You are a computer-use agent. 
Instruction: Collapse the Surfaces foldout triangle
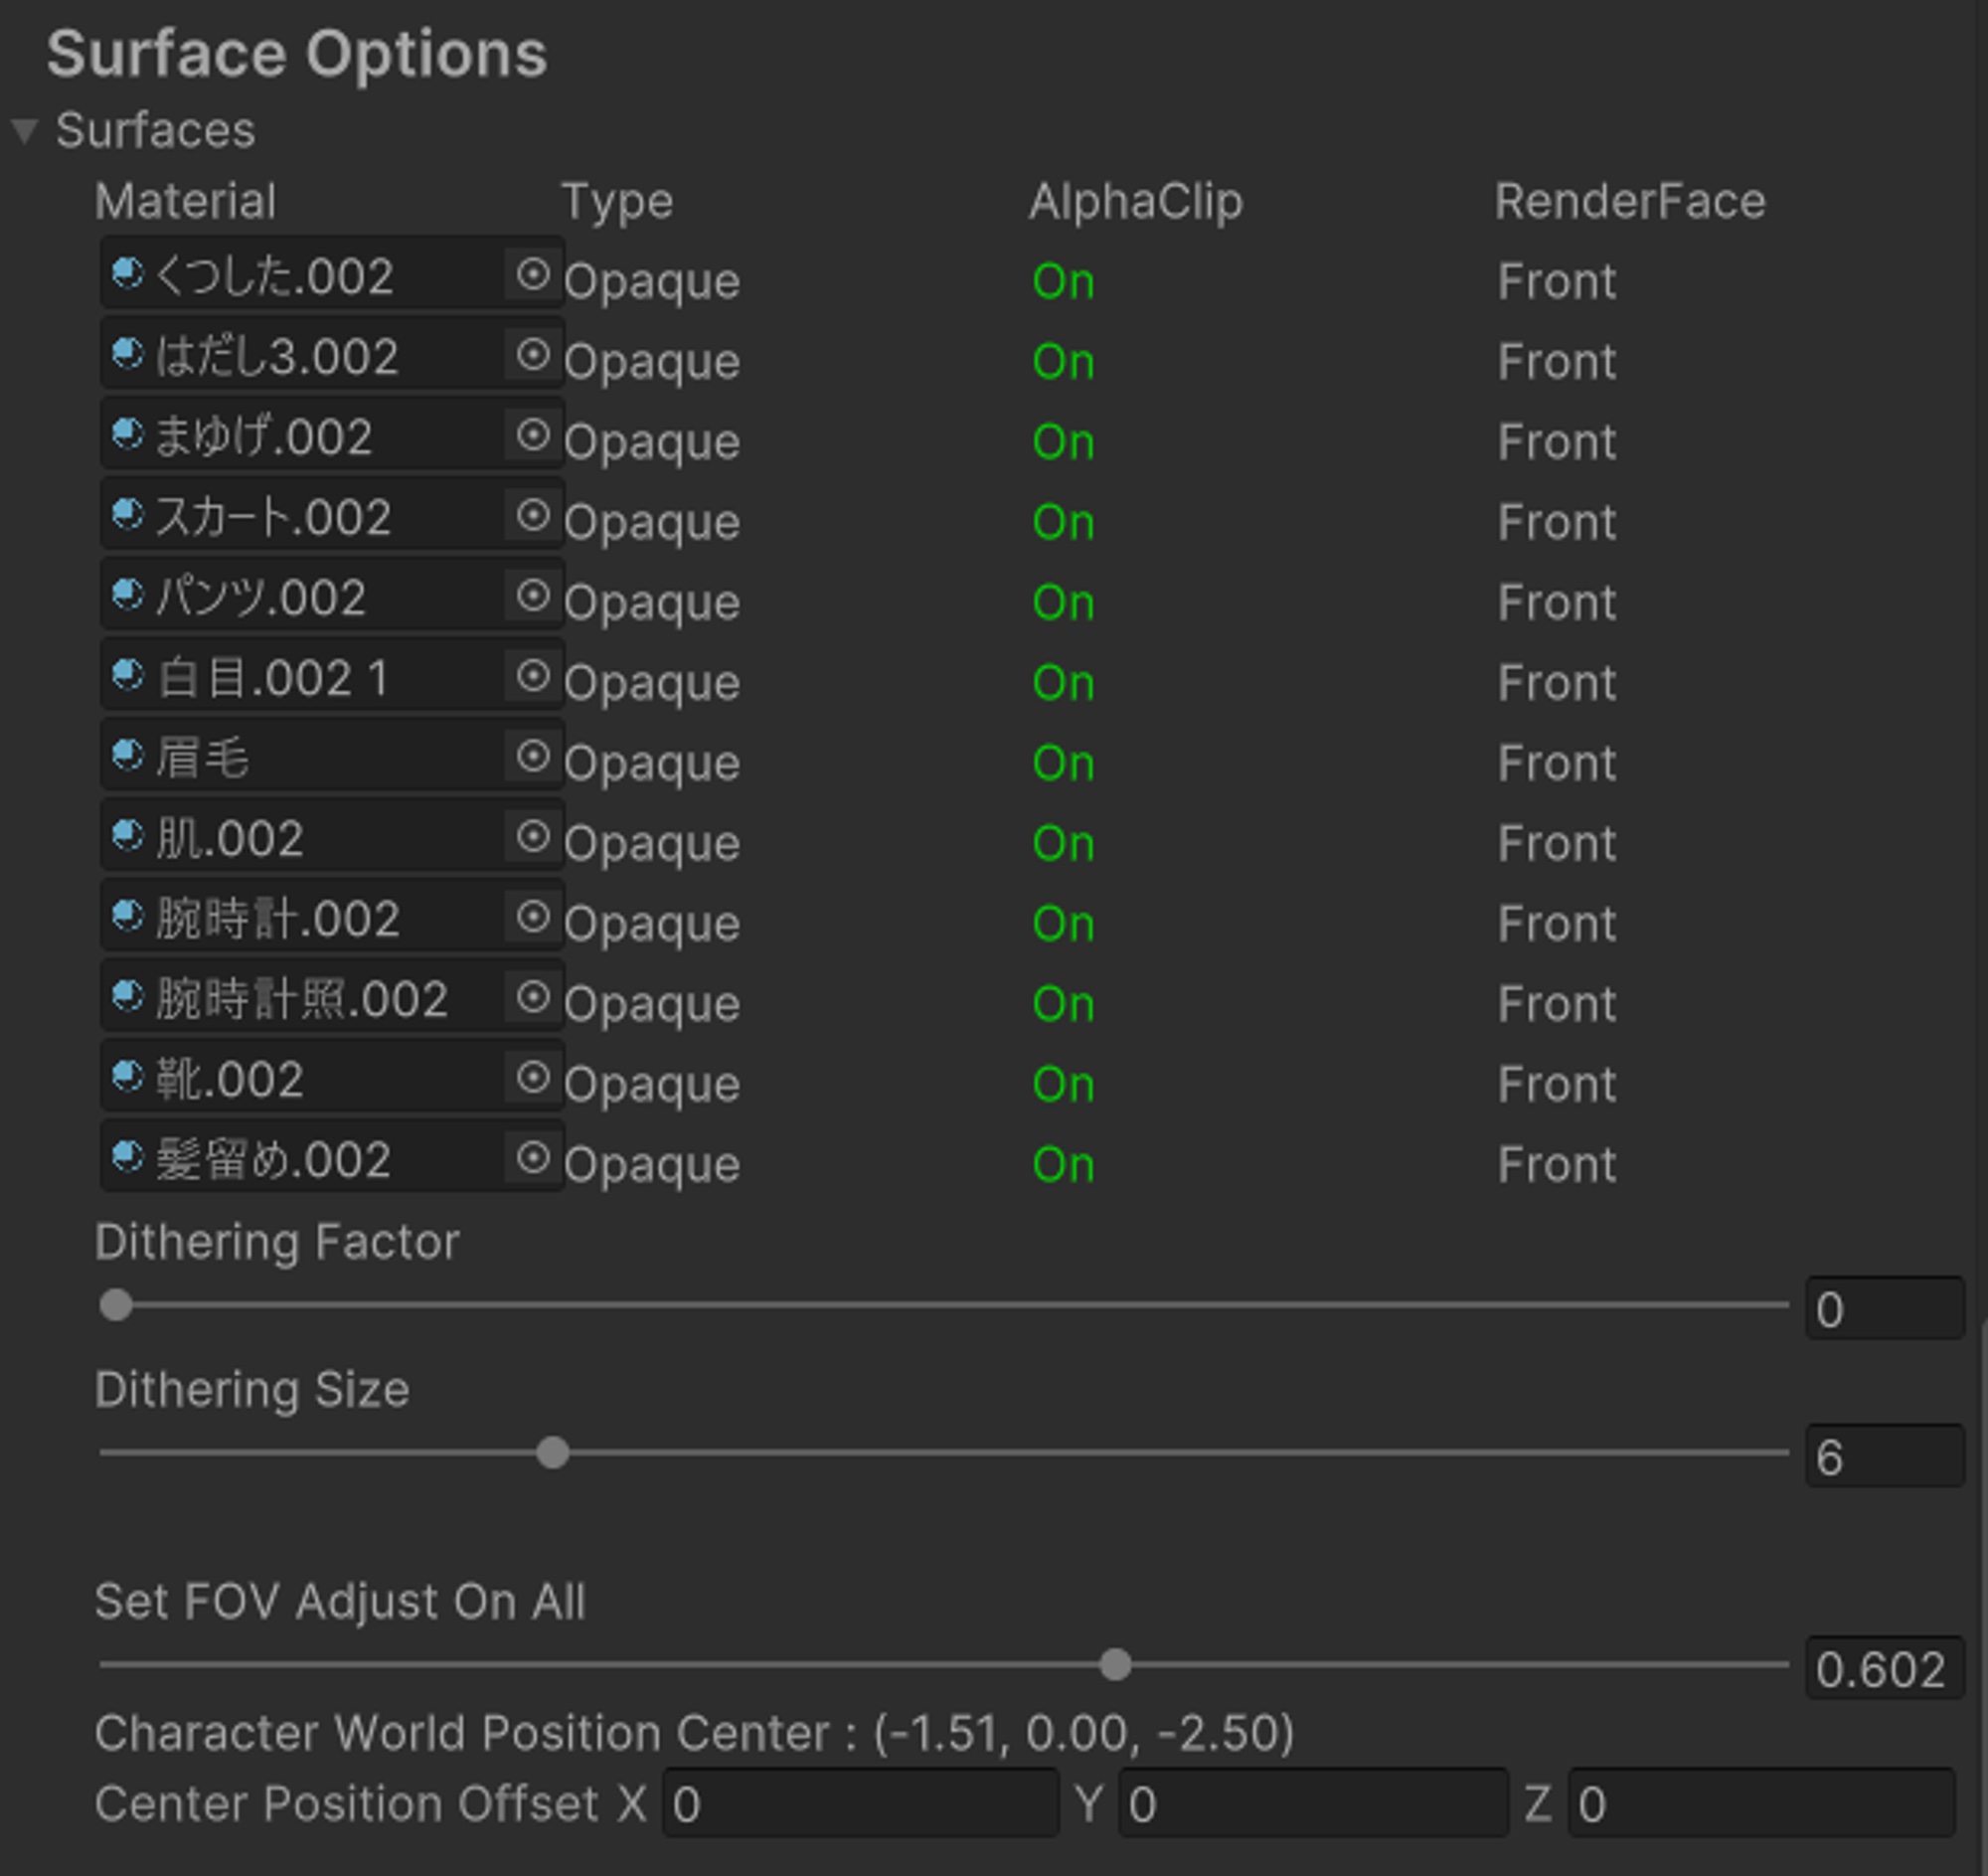[25, 131]
